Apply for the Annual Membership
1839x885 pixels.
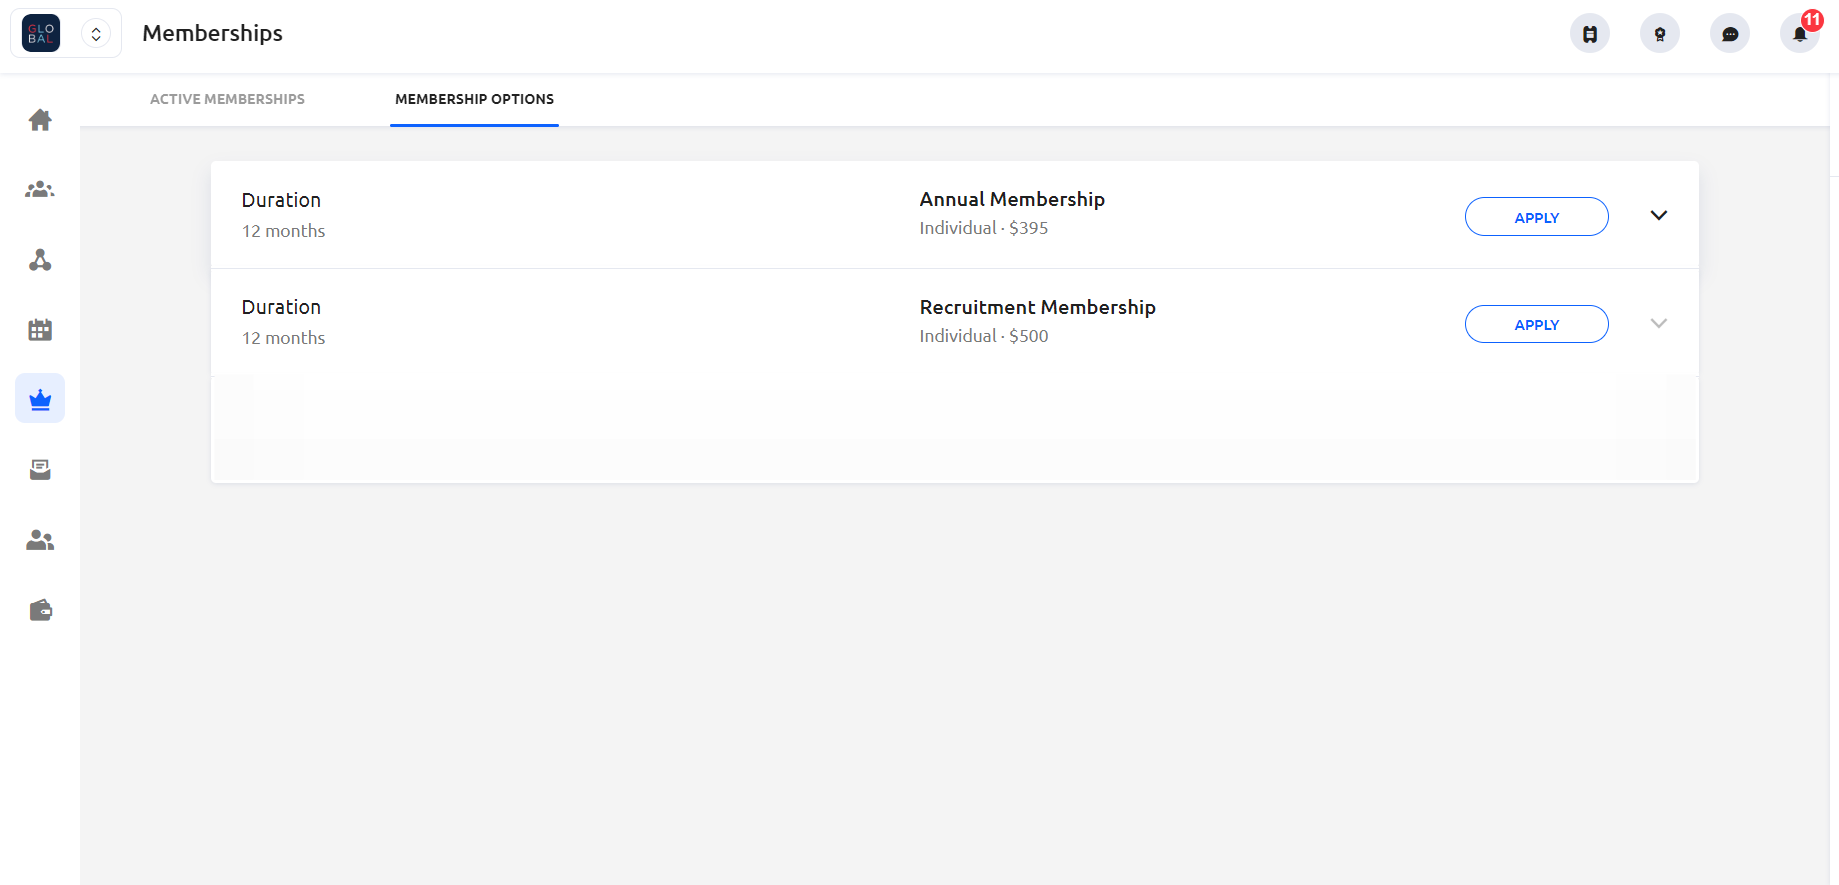(1537, 217)
